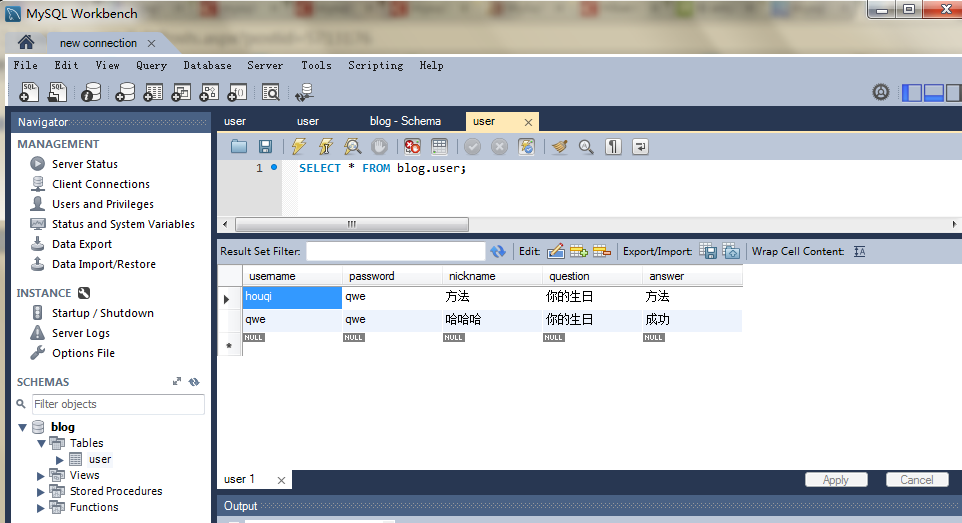The image size is (962, 523).
Task: Open the Database menu
Action: 207,65
